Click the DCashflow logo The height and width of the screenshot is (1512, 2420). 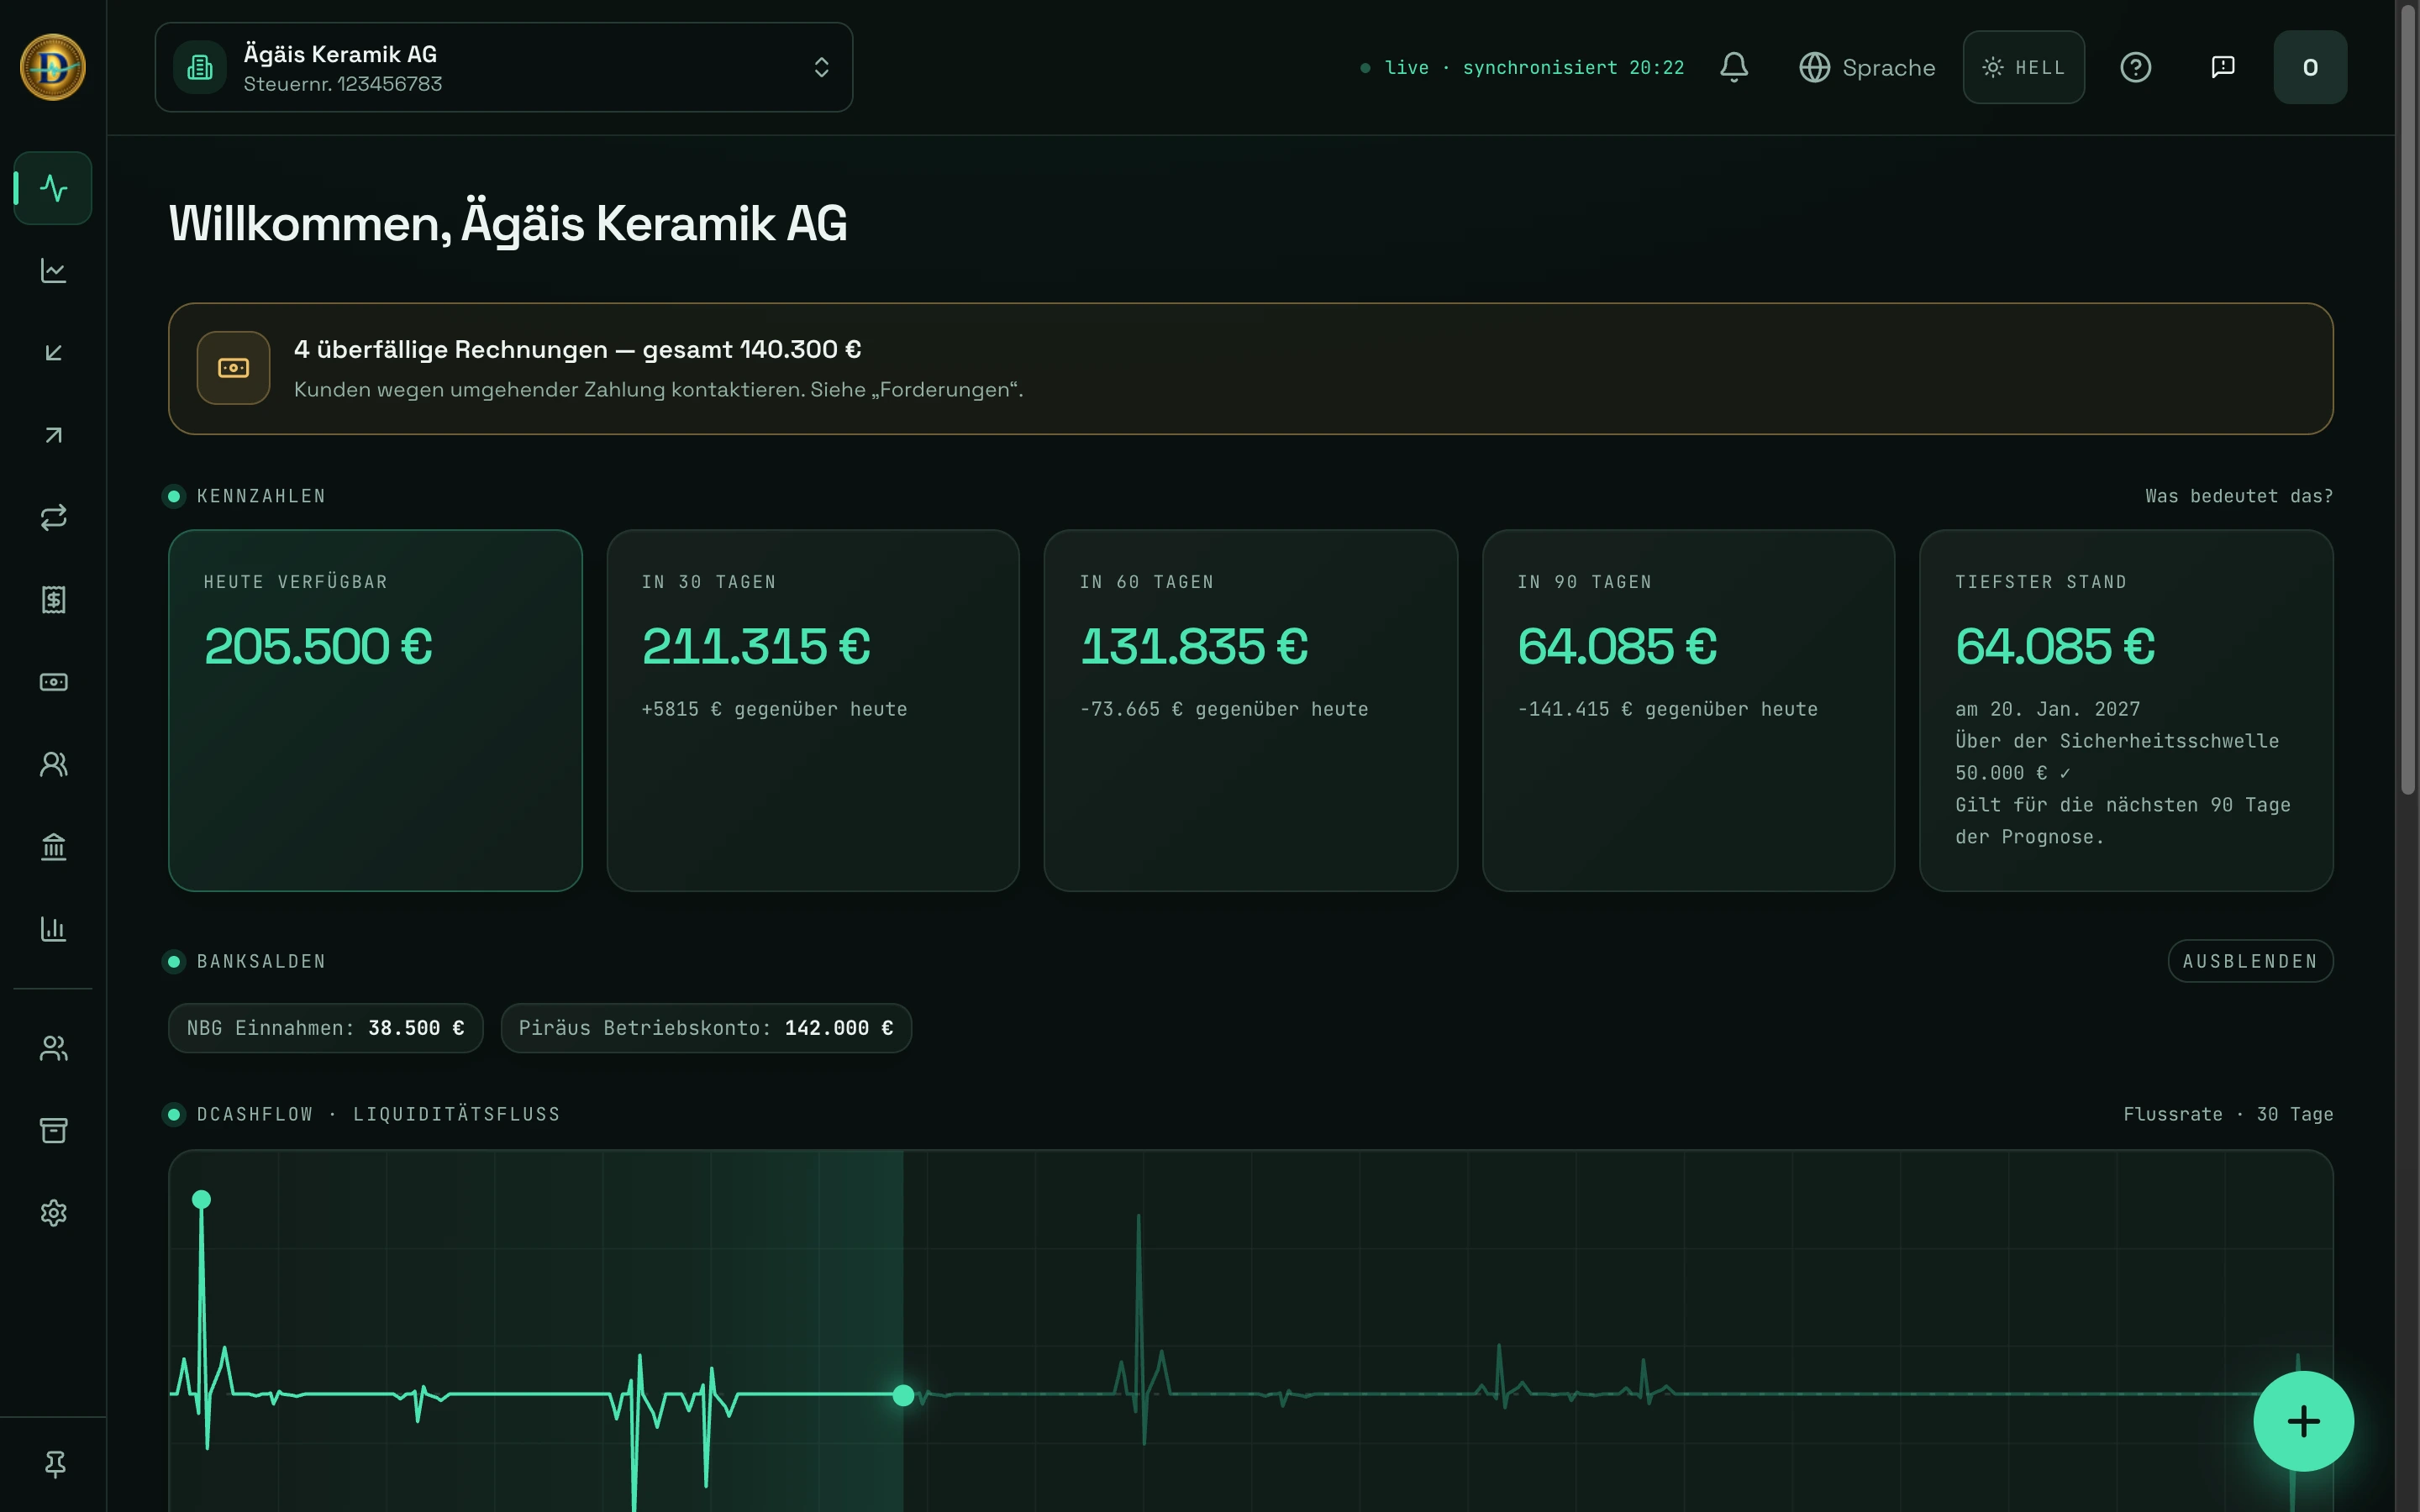pyautogui.click(x=53, y=67)
